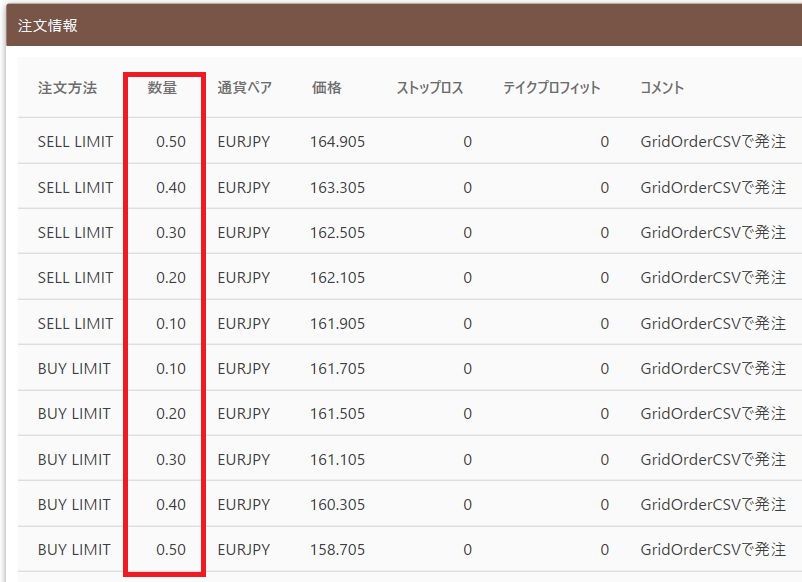
Task: Click the price value 161.505
Action: 338,414
